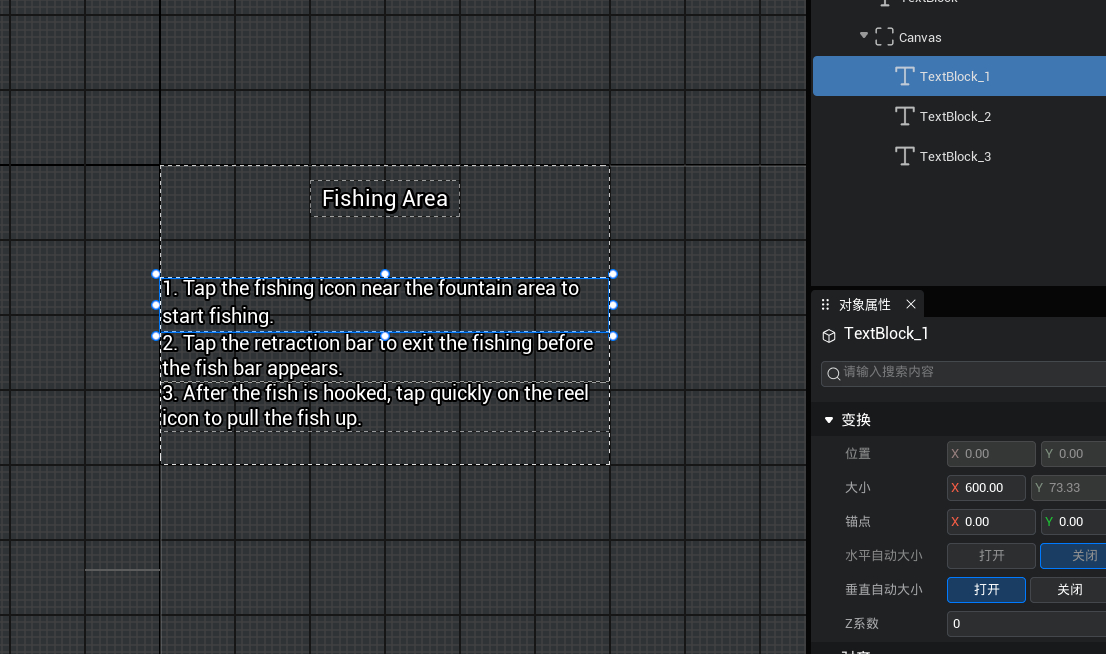The image size is (1106, 654).
Task: Click the TextBlock_3 text icon
Action: [904, 156]
